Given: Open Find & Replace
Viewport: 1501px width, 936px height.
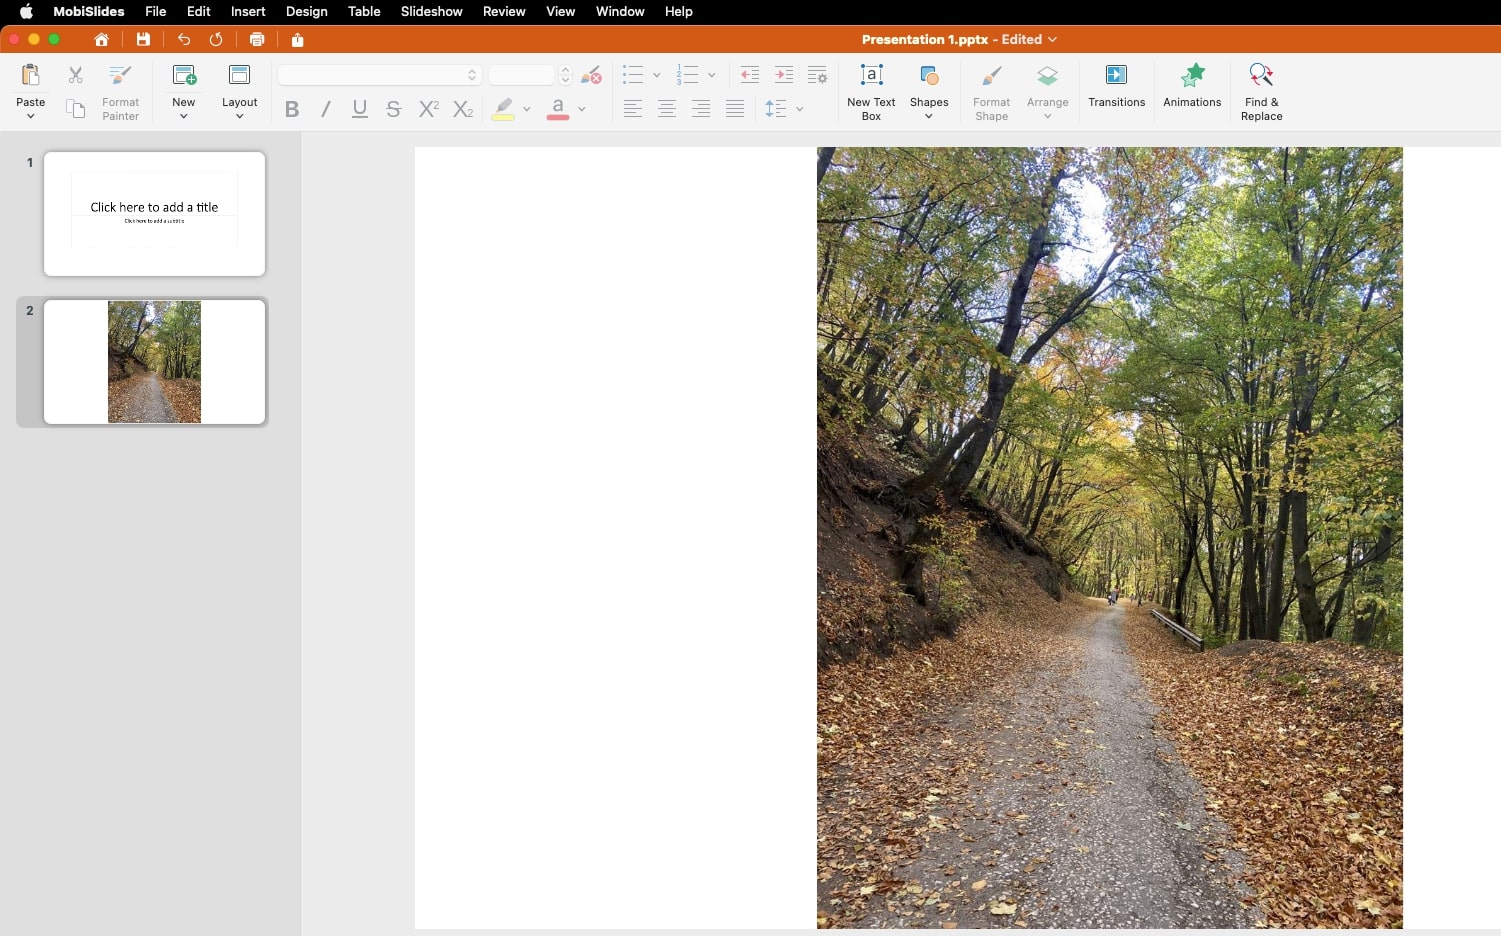Looking at the screenshot, I should tap(1260, 90).
